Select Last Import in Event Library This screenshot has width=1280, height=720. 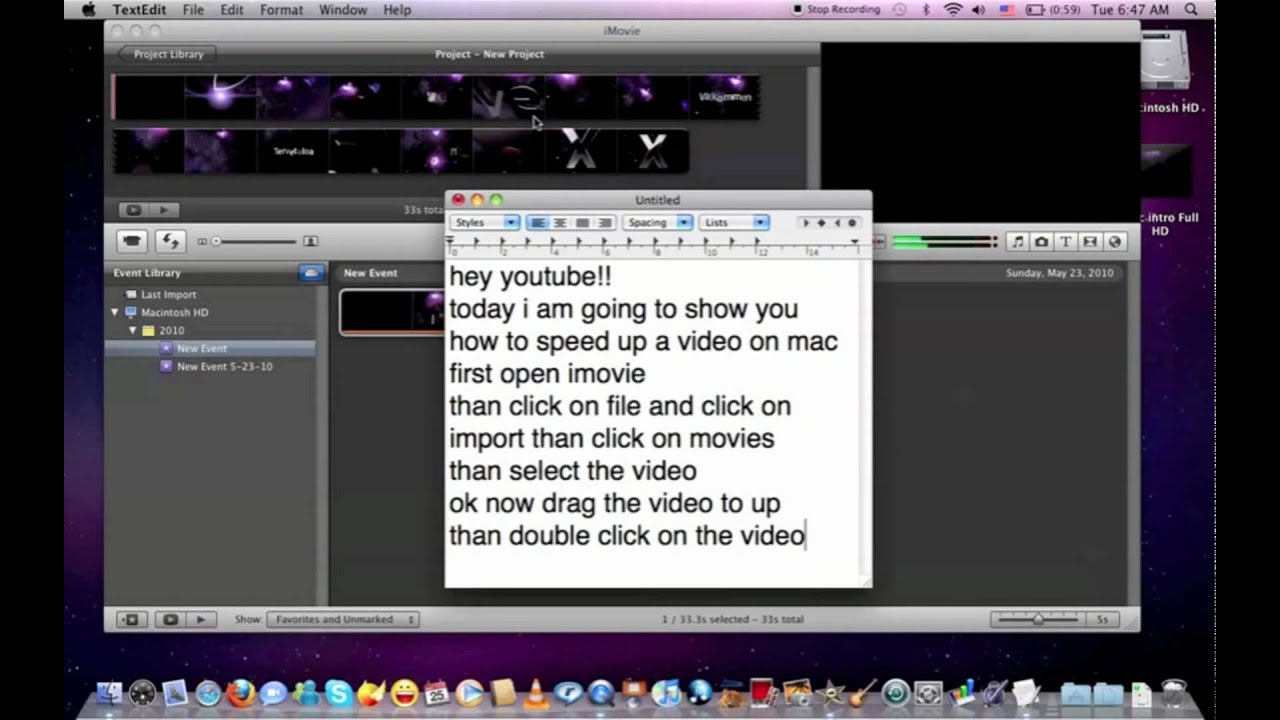(168, 294)
